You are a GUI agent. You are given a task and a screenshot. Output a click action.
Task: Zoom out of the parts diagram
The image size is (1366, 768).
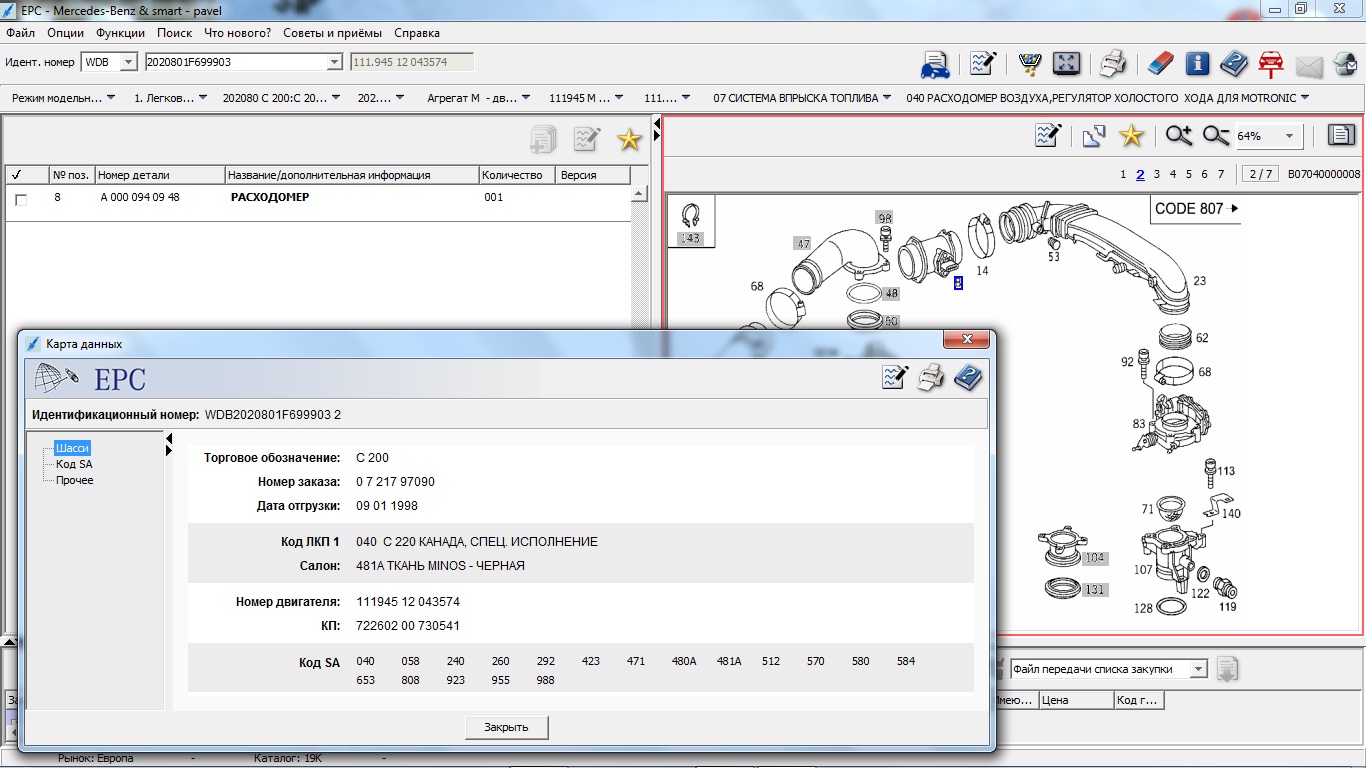pyautogui.click(x=1216, y=136)
